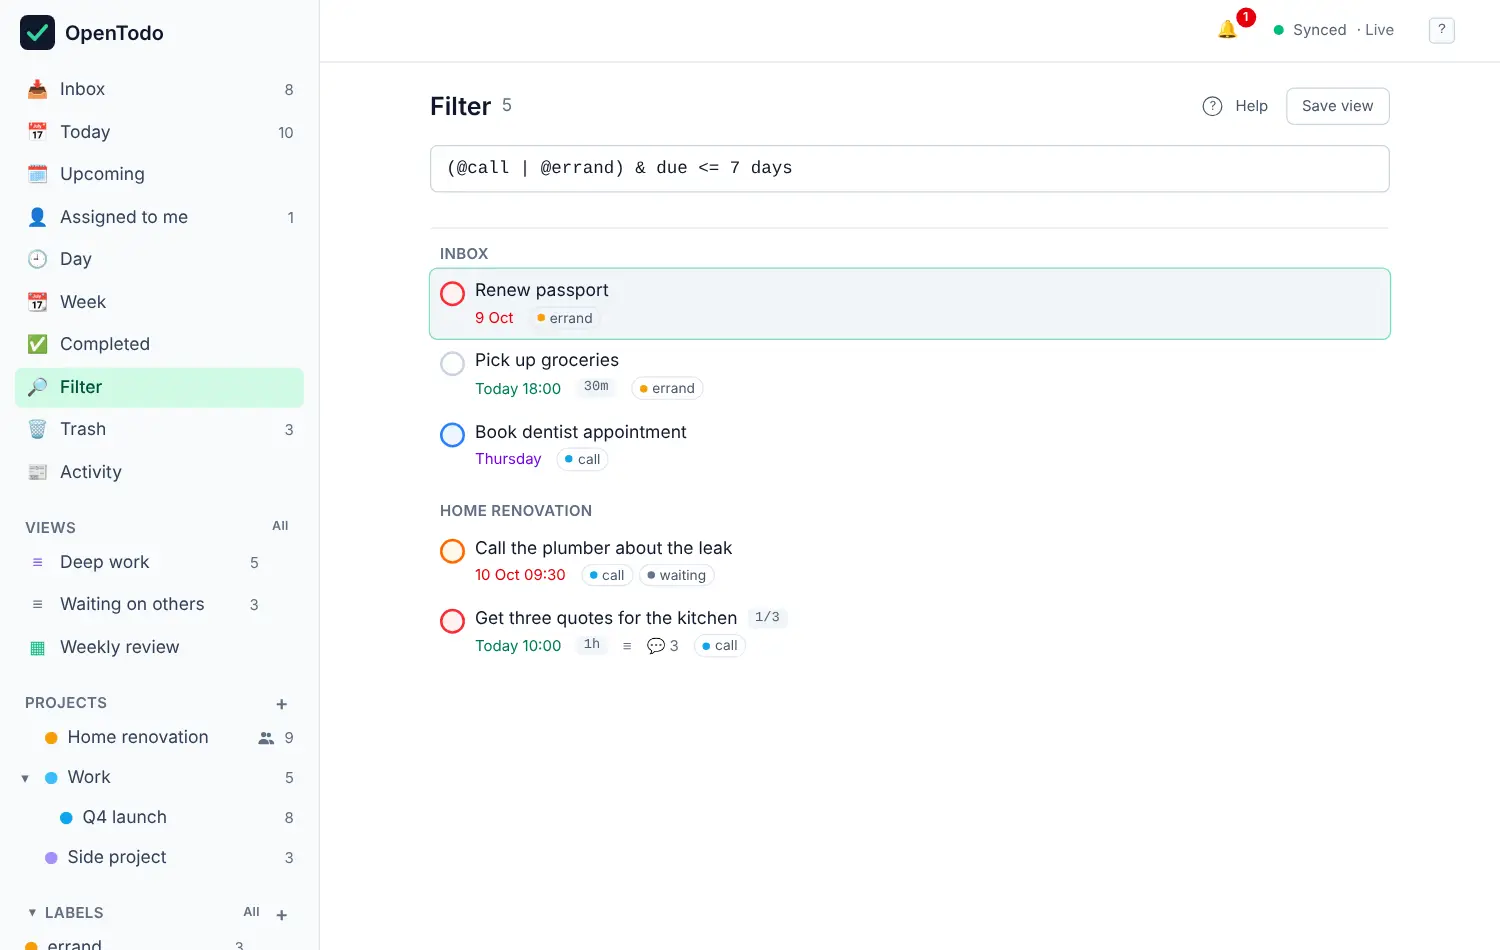
Task: Check off Call the plumber task
Action: pyautogui.click(x=452, y=551)
